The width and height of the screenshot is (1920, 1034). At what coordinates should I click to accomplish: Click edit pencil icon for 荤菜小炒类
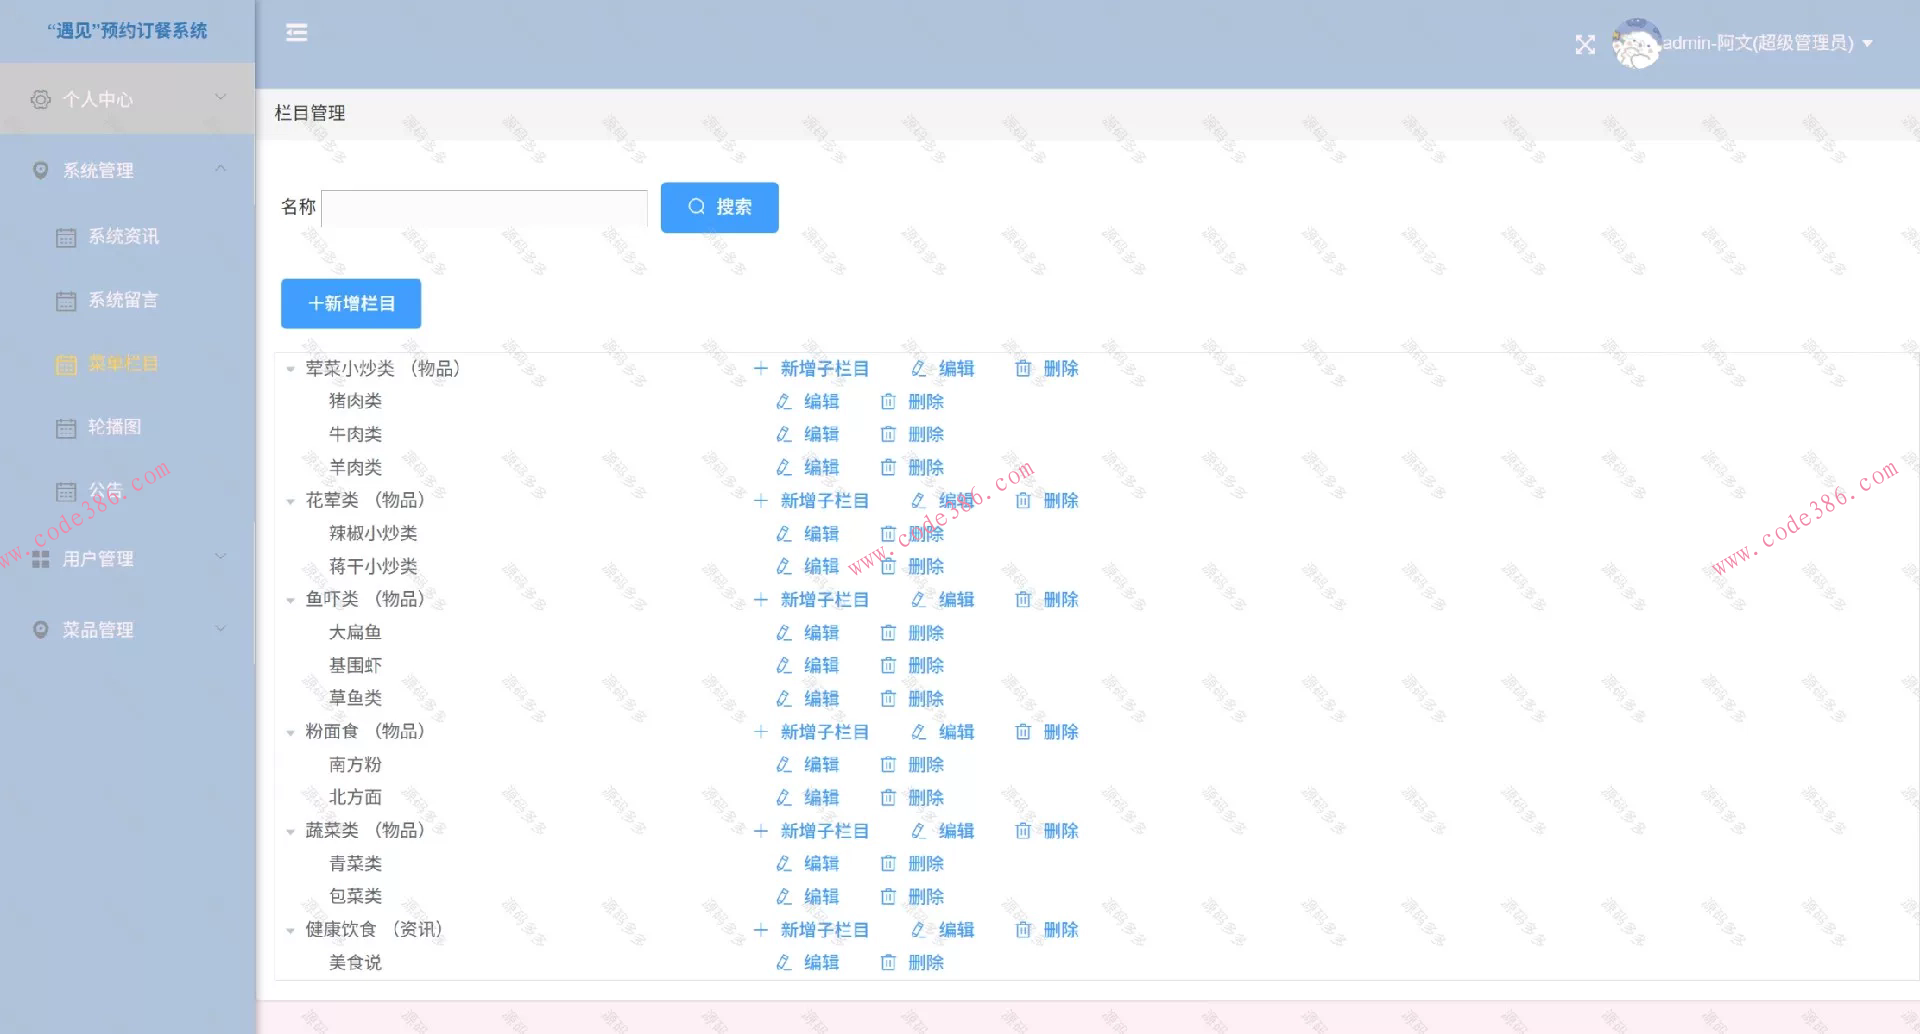coord(918,369)
